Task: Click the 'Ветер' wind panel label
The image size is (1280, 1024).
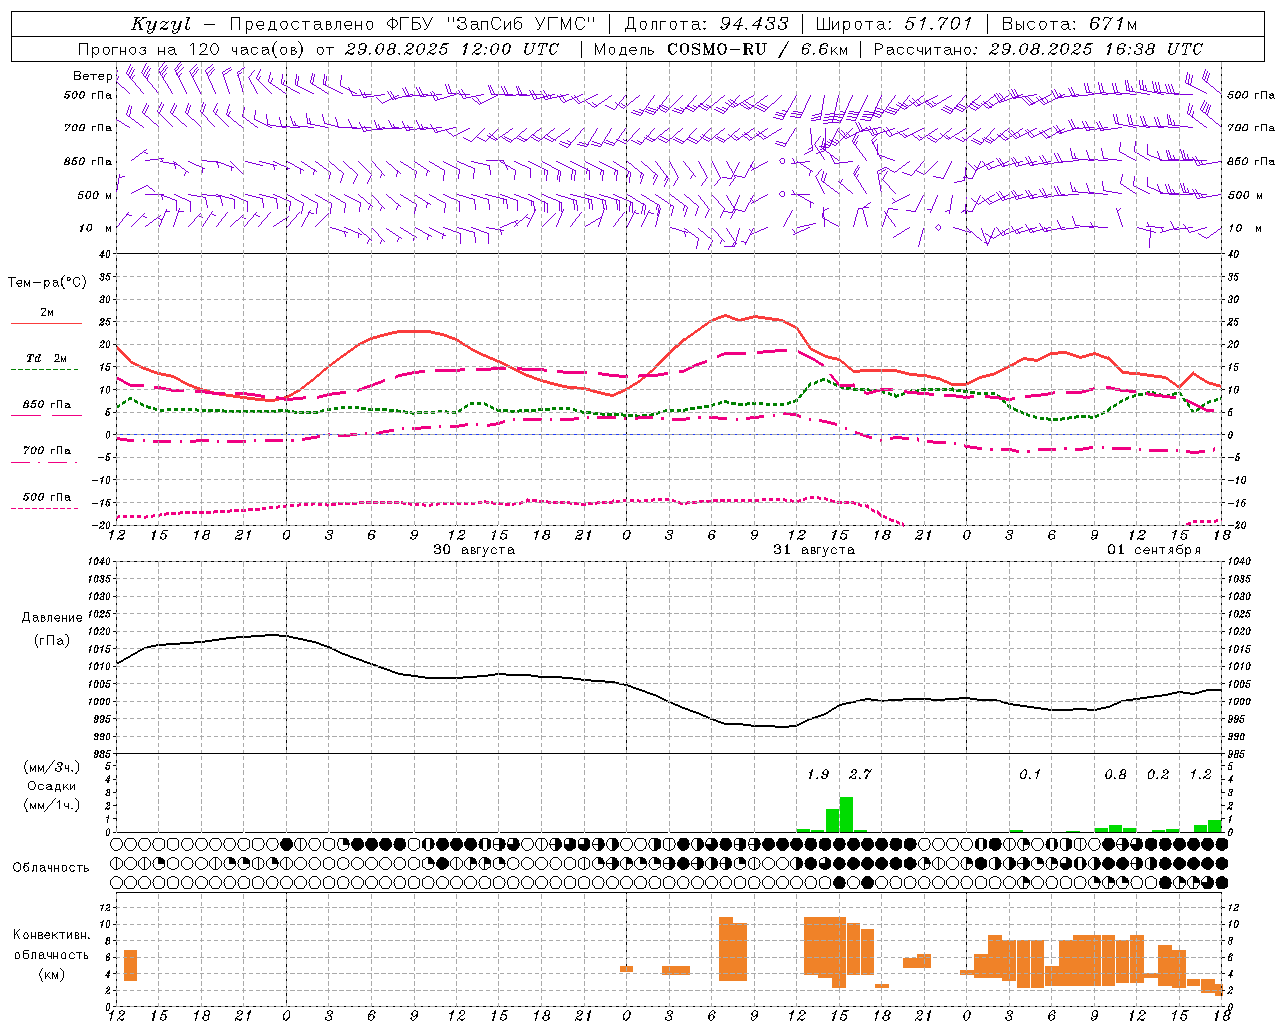Action: [92, 76]
